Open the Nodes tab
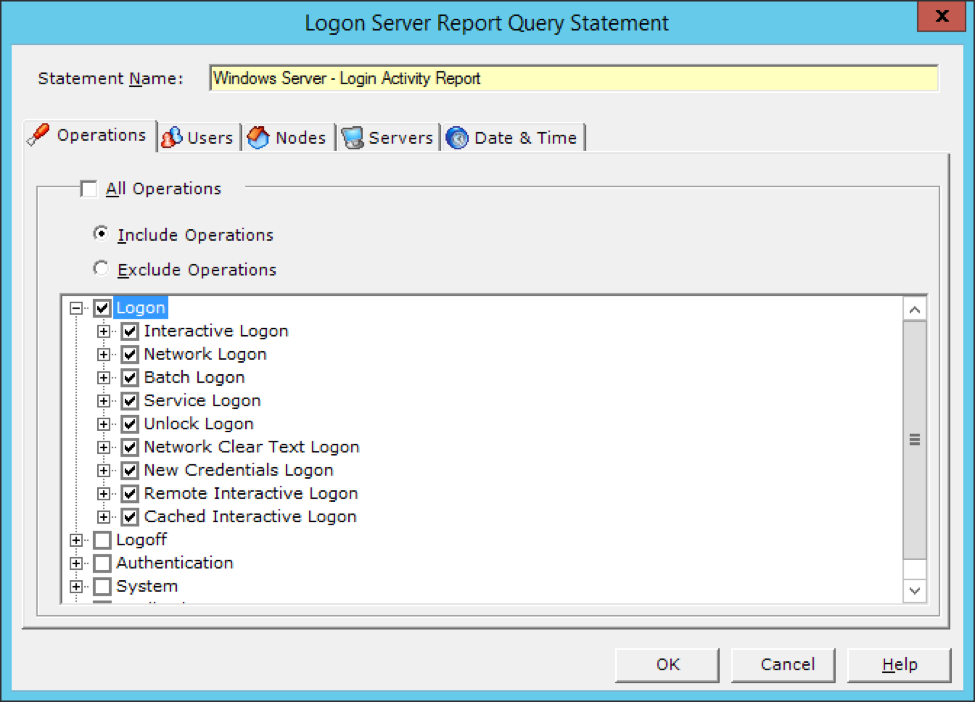Image resolution: width=975 pixels, height=702 pixels. tap(288, 137)
